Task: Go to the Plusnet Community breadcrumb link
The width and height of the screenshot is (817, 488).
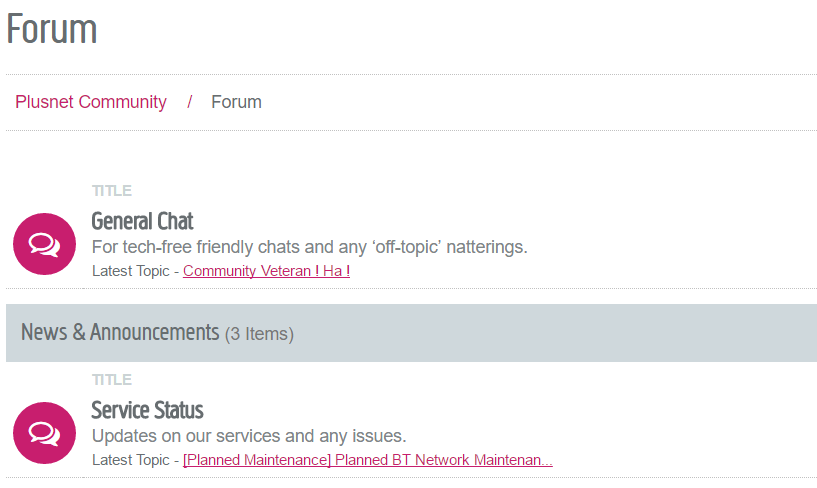Action: pyautogui.click(x=91, y=102)
